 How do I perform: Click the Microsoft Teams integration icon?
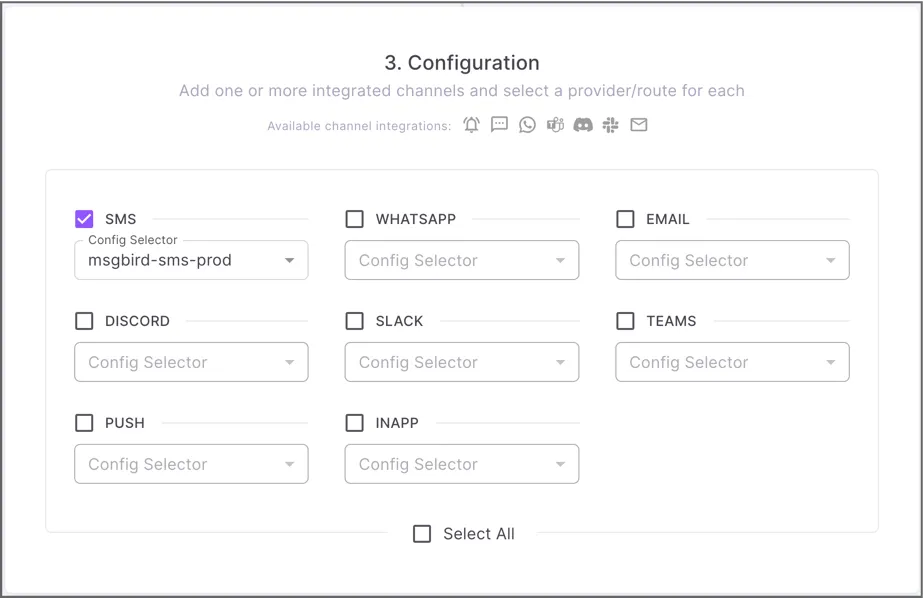pyautogui.click(x=555, y=125)
